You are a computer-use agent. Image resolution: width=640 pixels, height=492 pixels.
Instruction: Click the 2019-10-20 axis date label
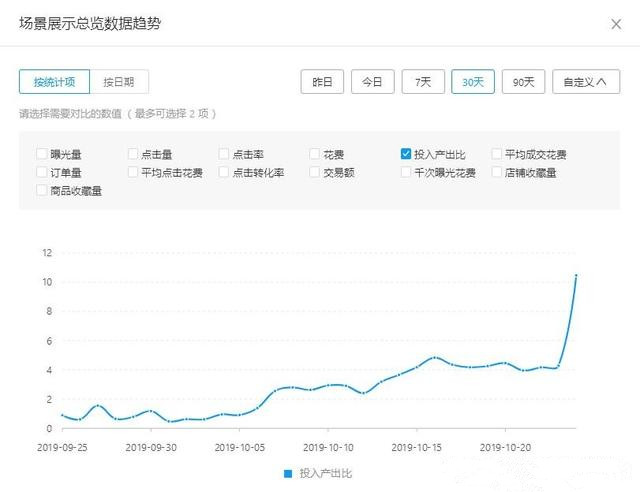tap(505, 447)
